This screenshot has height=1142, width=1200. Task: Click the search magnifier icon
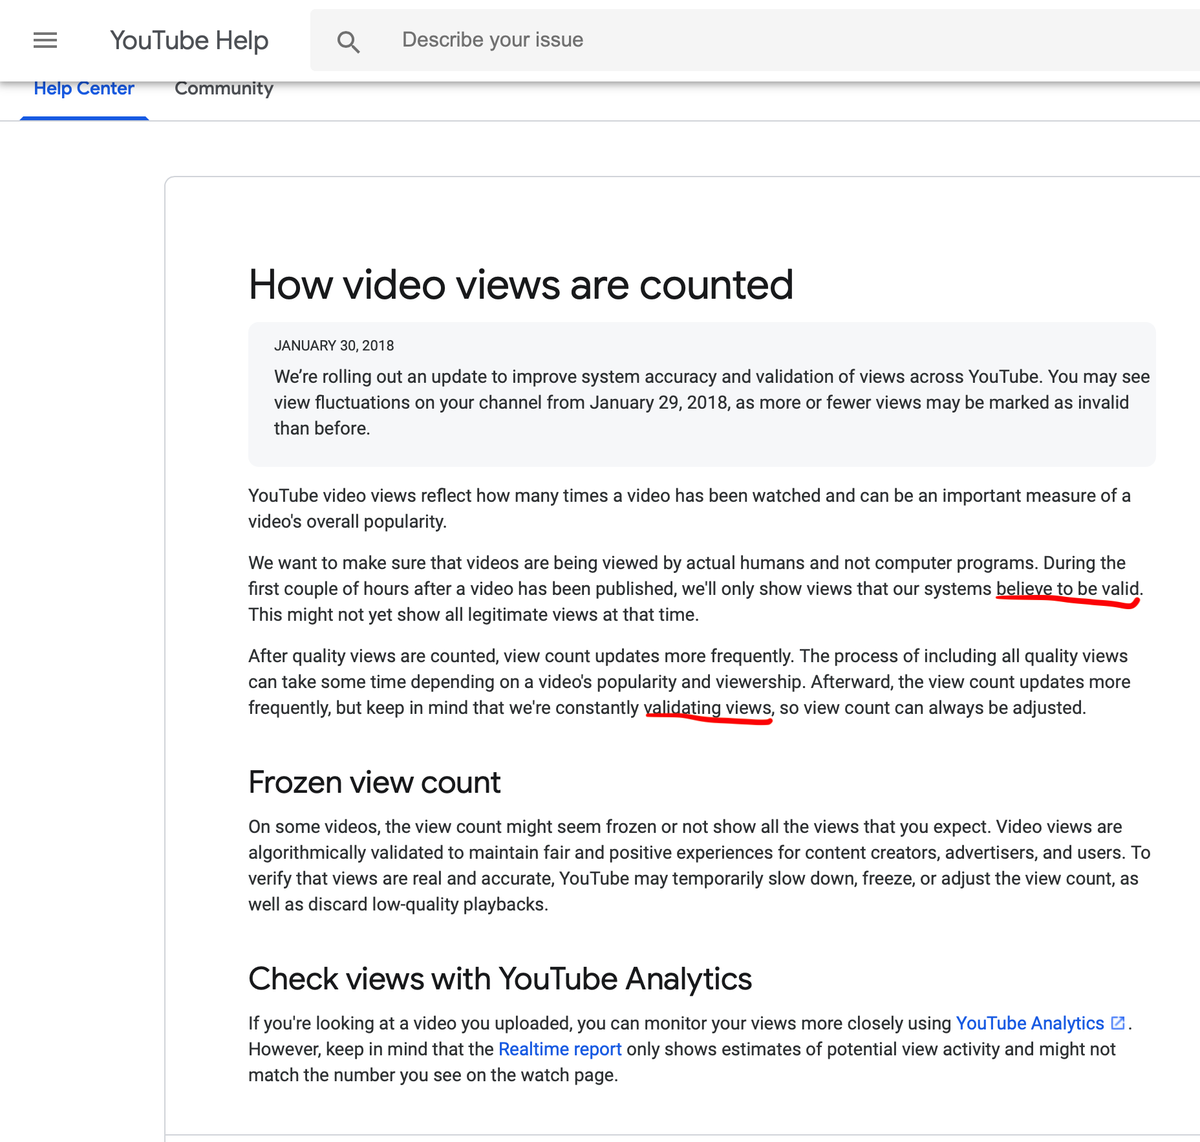pyautogui.click(x=348, y=41)
